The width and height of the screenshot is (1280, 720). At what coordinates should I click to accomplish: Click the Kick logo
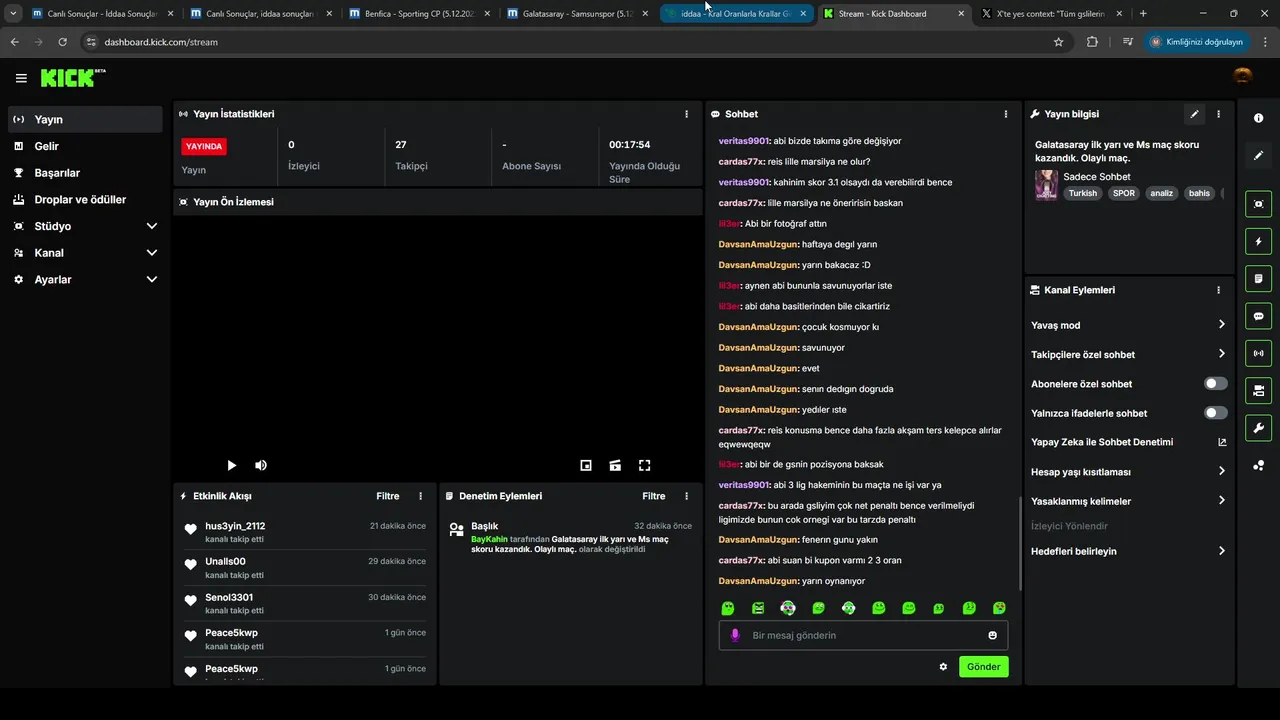pos(72,78)
